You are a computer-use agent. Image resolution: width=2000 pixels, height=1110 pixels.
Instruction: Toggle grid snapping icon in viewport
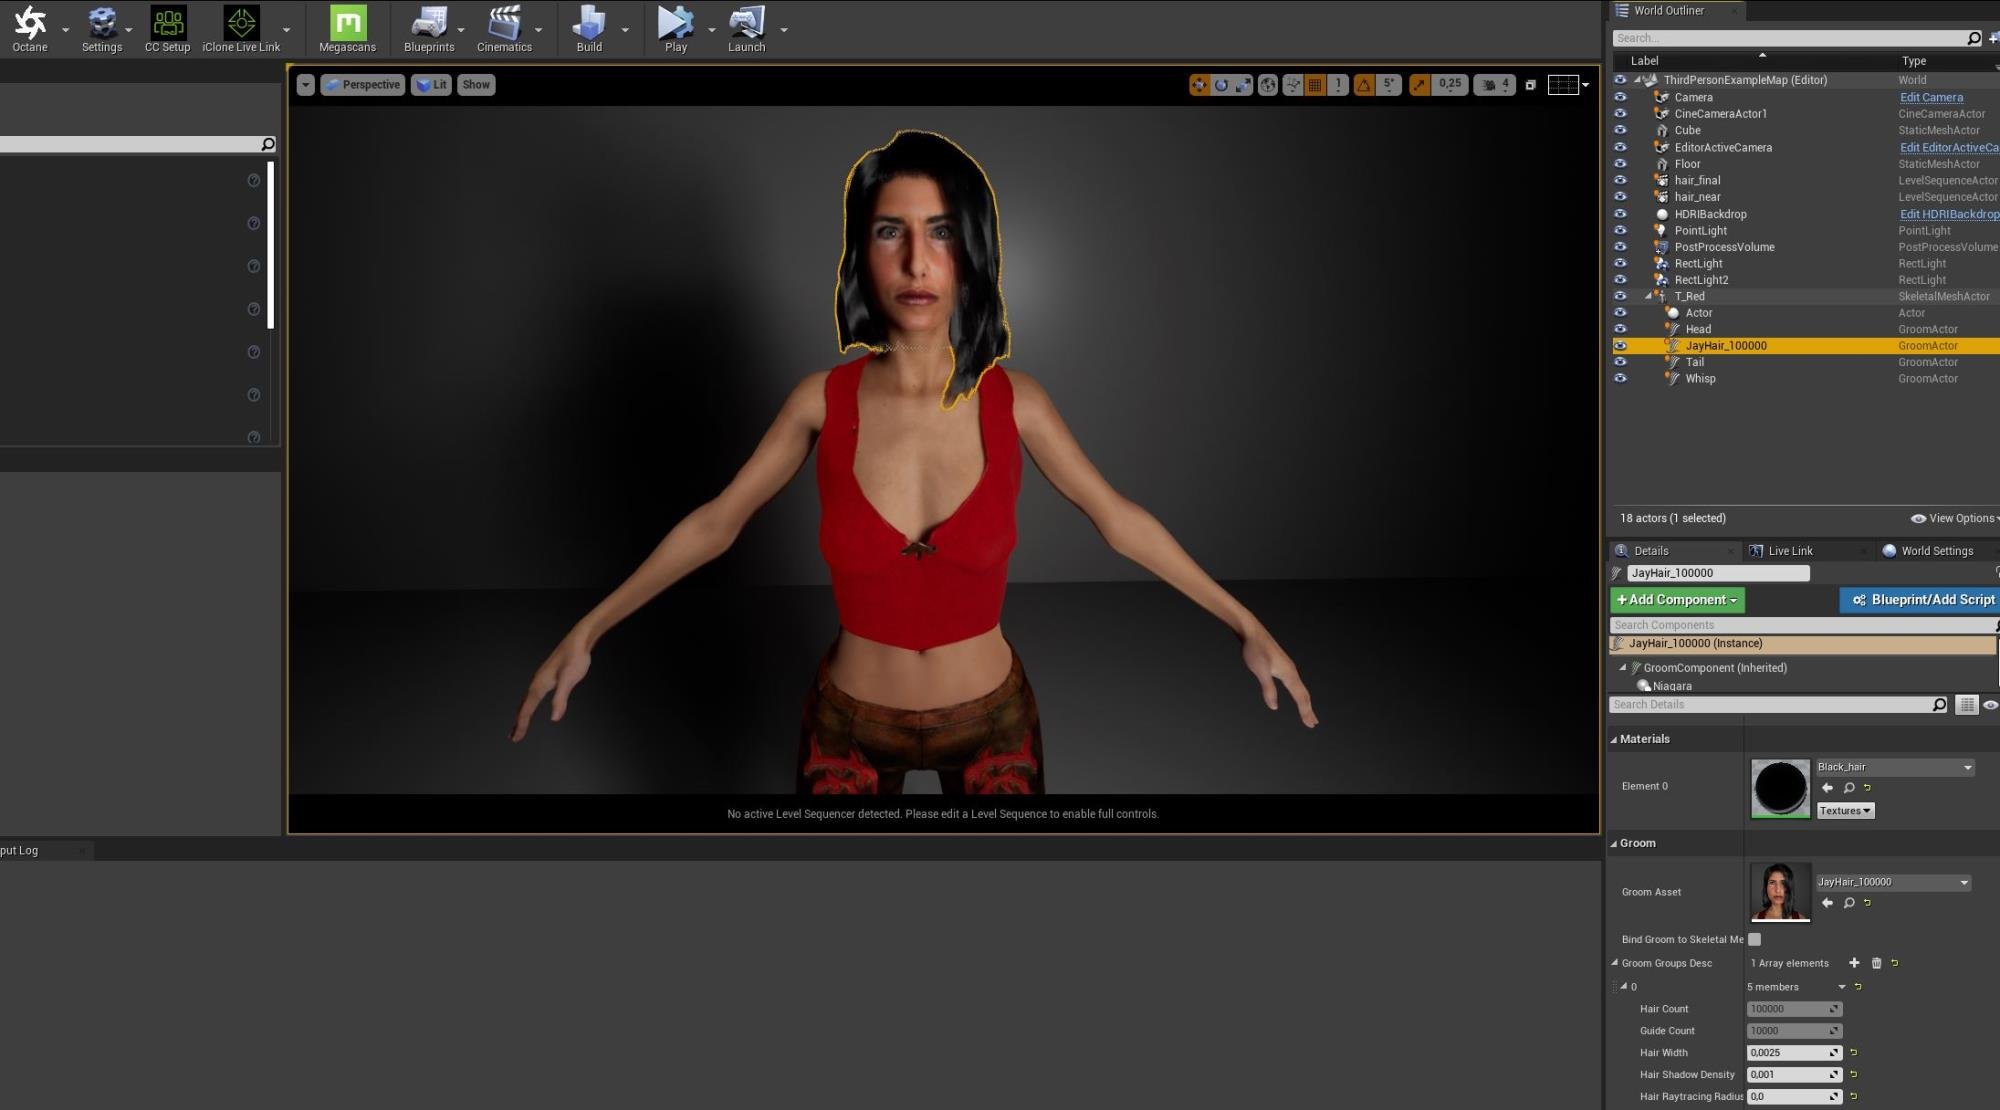[1315, 85]
